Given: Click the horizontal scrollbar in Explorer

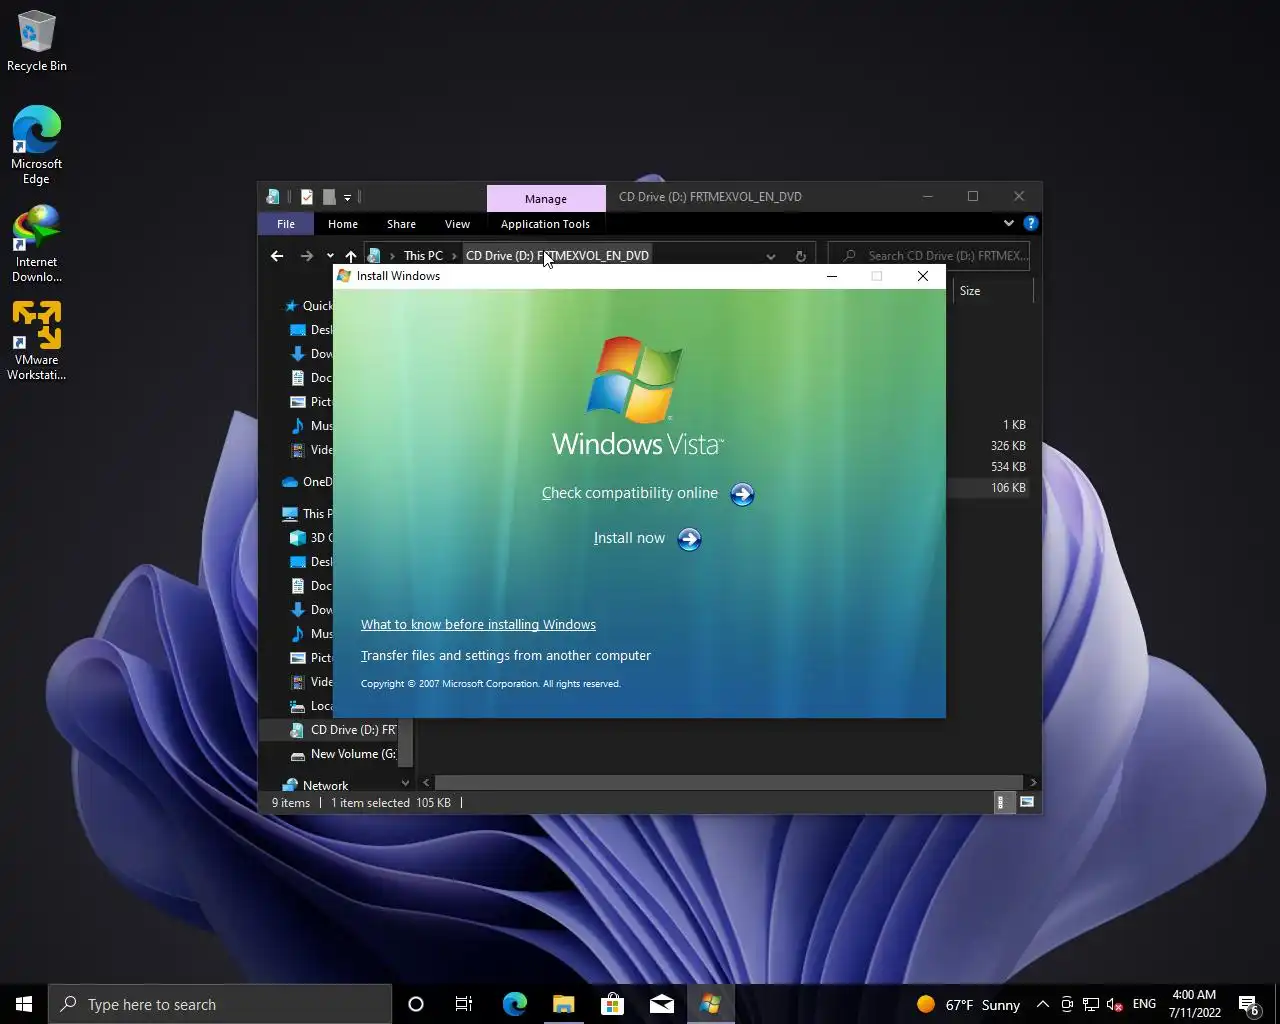Looking at the screenshot, I should [729, 782].
